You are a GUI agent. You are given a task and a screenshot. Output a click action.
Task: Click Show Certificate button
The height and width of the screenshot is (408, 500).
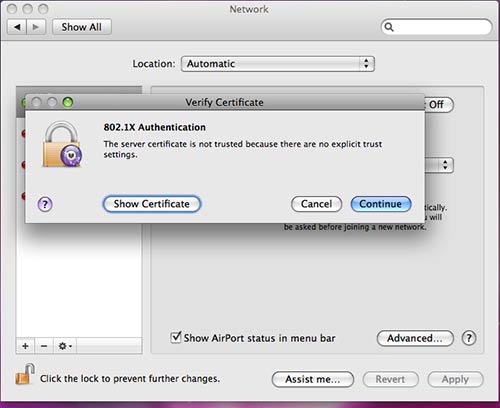152,204
